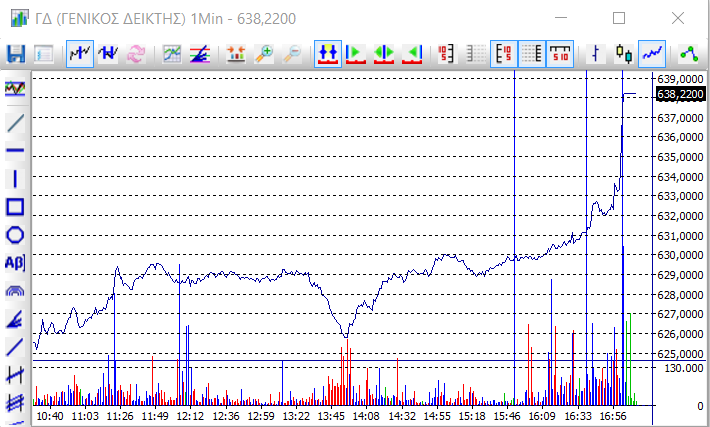Click the pink refresh arrows icon
Image resolution: width=710 pixels, height=427 pixels.
point(136,54)
